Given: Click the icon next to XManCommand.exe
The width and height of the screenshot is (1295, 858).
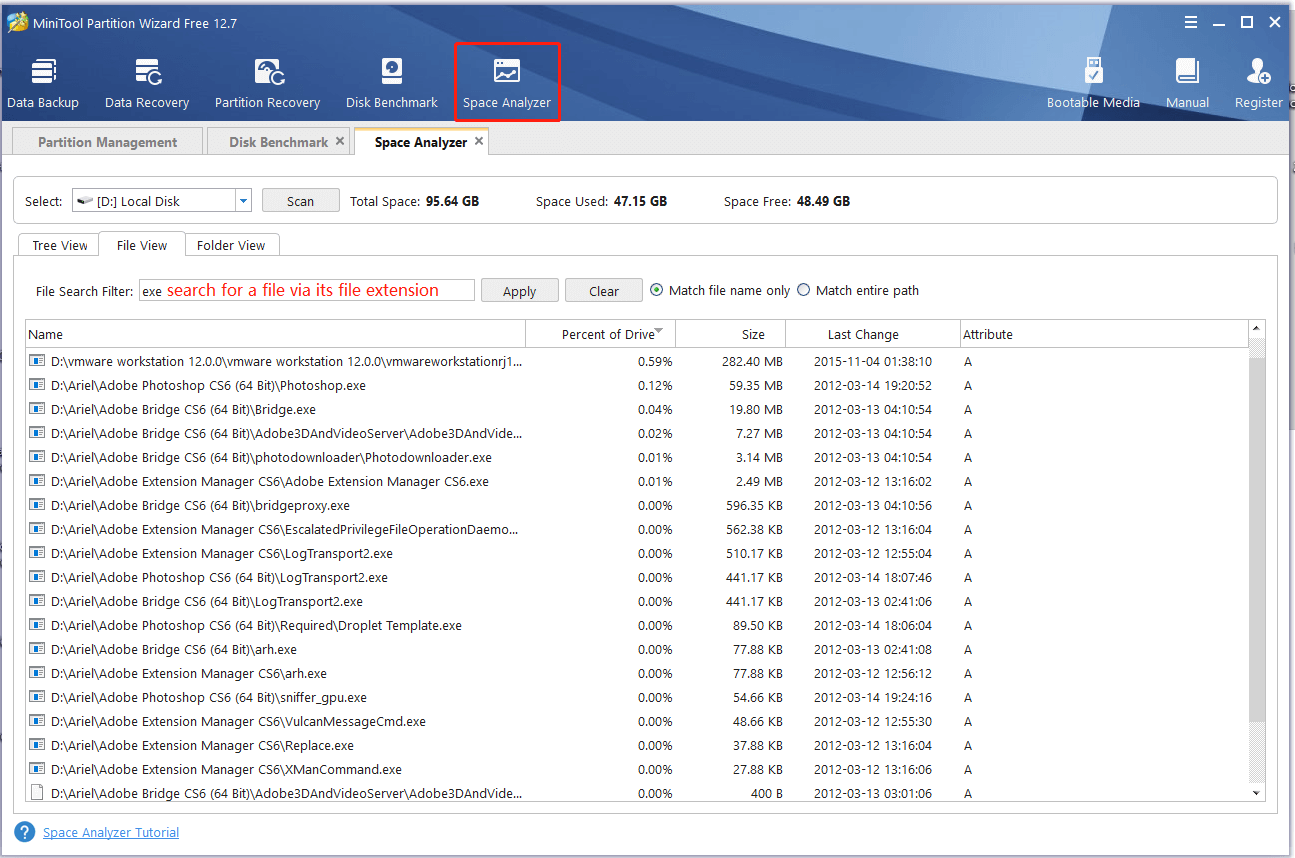Looking at the screenshot, I should pos(37,769).
